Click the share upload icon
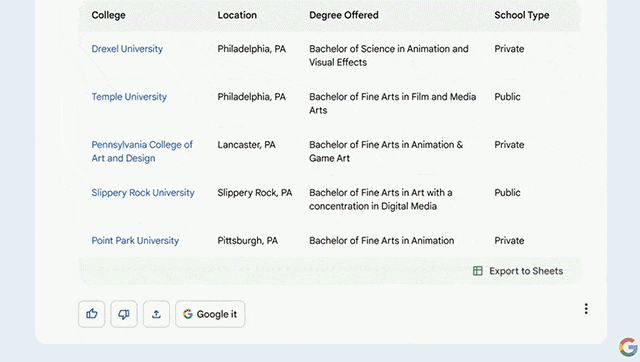This screenshot has height=362, width=640. coord(156,314)
